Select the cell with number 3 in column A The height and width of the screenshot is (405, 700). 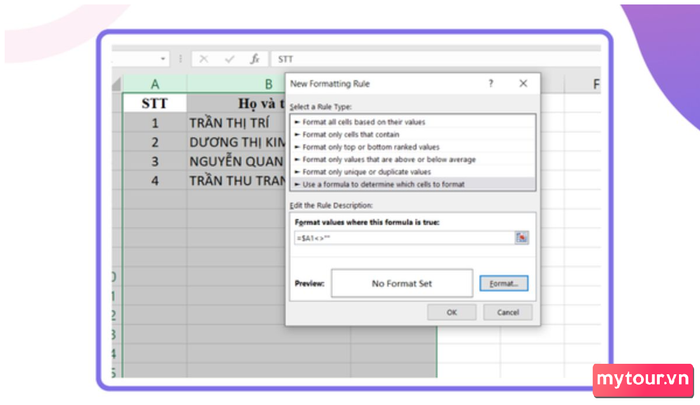(x=155, y=161)
